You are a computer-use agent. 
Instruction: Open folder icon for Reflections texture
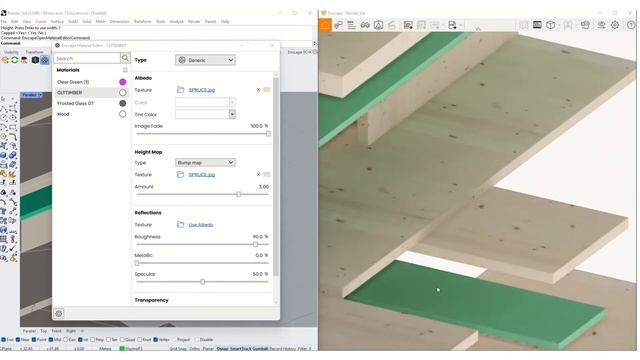click(x=180, y=224)
